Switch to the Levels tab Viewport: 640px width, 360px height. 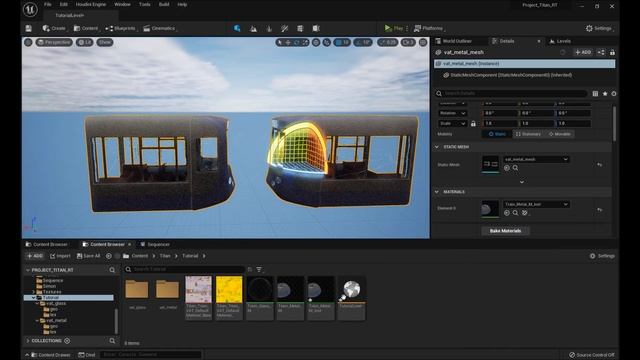pyautogui.click(x=564, y=41)
